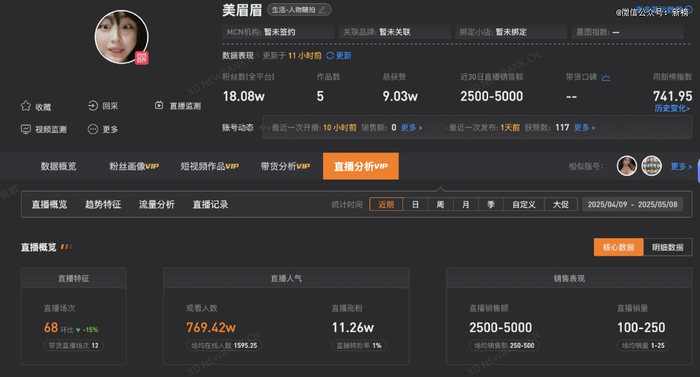The height and width of the screenshot is (377, 700).
Task: Open the 带货分析 tab
Action: pos(285,166)
